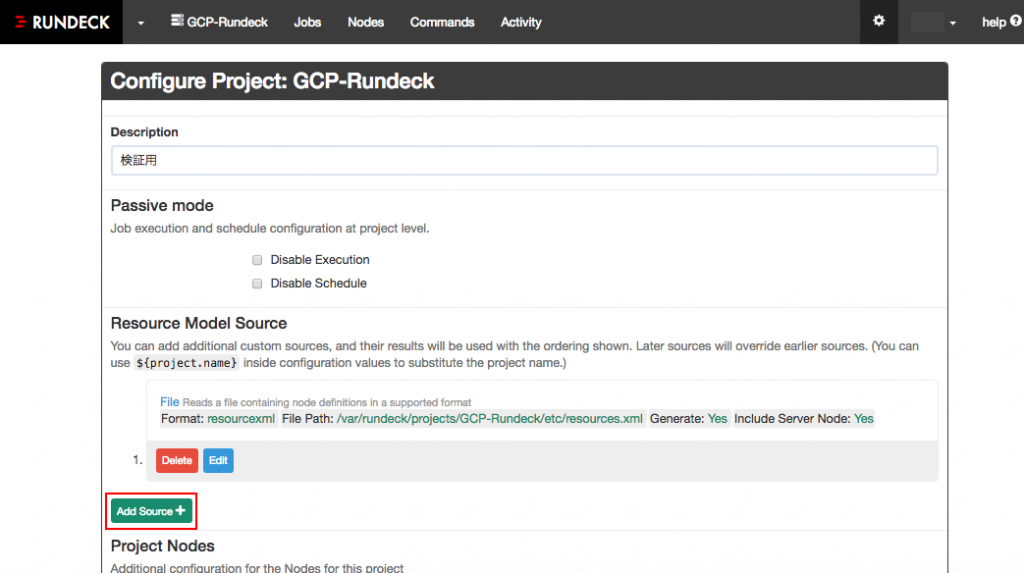Click the project list icon beside GCP-Rundeck
Viewport: 1024px width, 573px height.
click(177, 20)
